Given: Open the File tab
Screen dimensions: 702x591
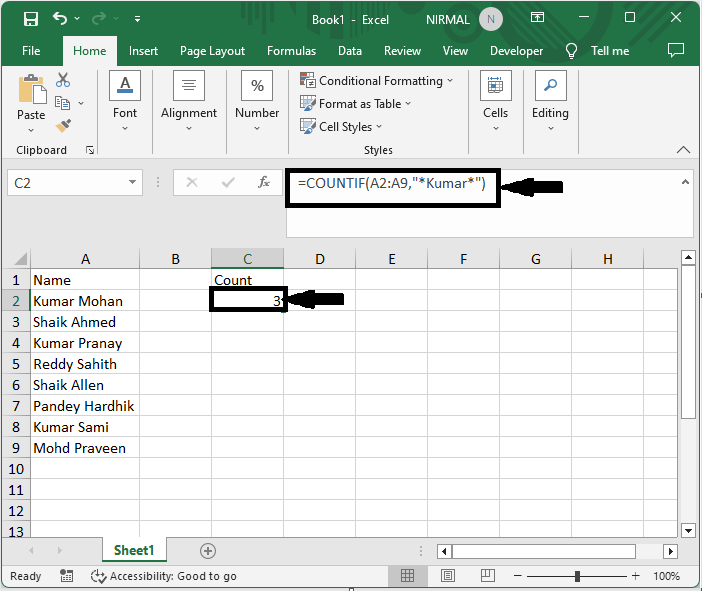Looking at the screenshot, I should (x=31, y=51).
